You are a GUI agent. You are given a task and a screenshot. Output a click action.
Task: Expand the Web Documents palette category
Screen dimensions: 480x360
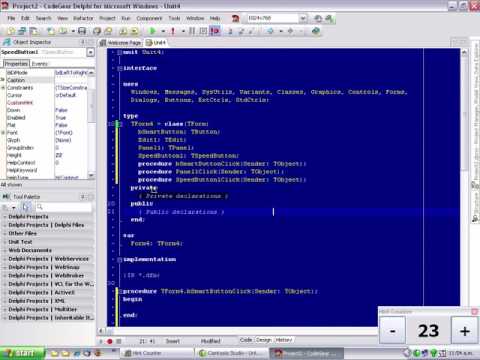click(x=48, y=250)
